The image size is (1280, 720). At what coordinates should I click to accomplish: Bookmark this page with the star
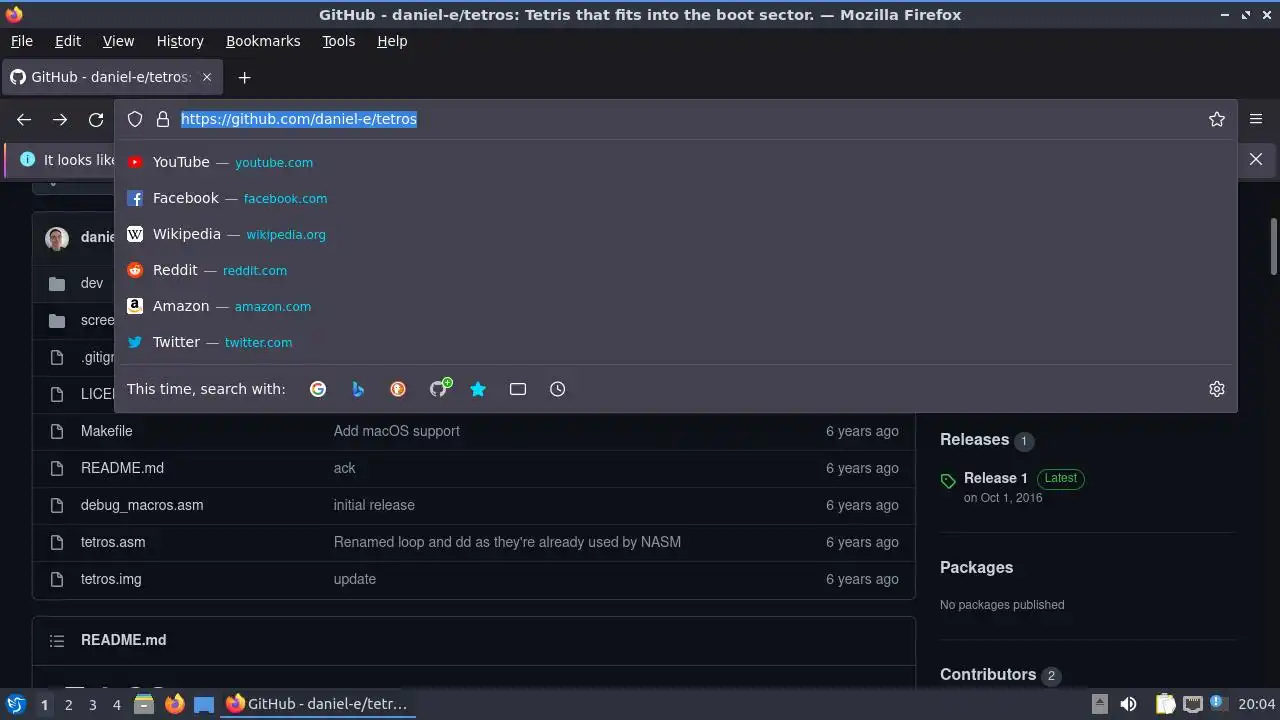click(1217, 119)
